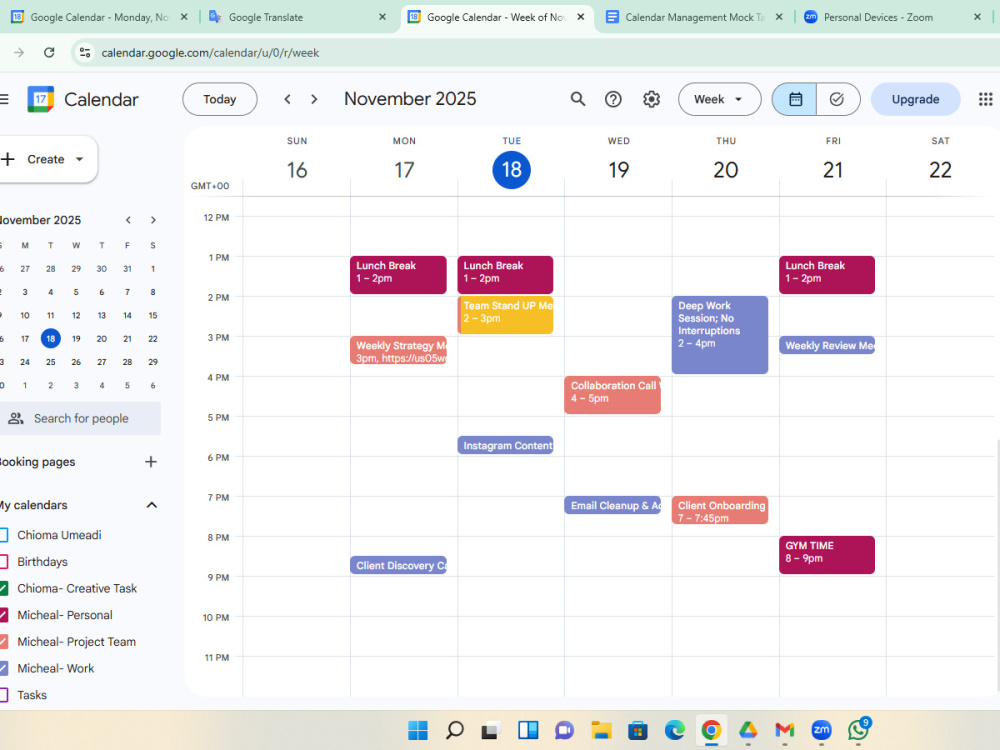
Task: Collapse the My calendars section
Action: [x=152, y=505]
